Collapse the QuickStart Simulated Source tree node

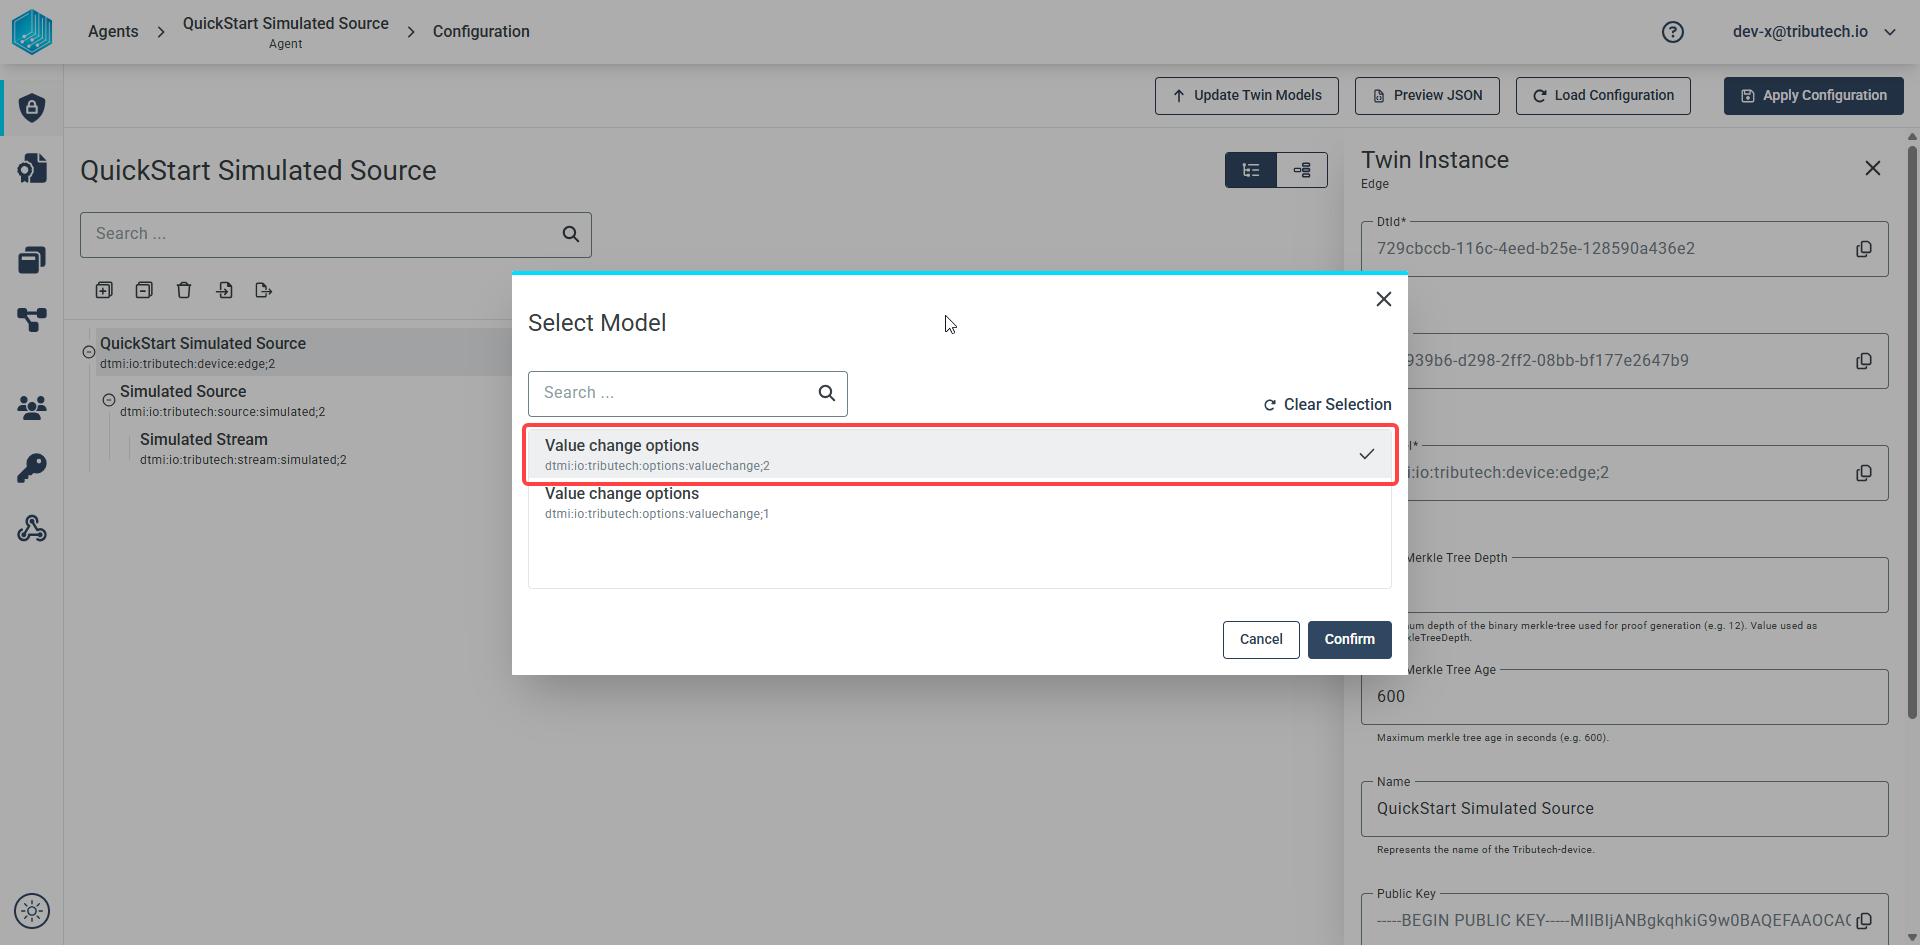coord(89,352)
